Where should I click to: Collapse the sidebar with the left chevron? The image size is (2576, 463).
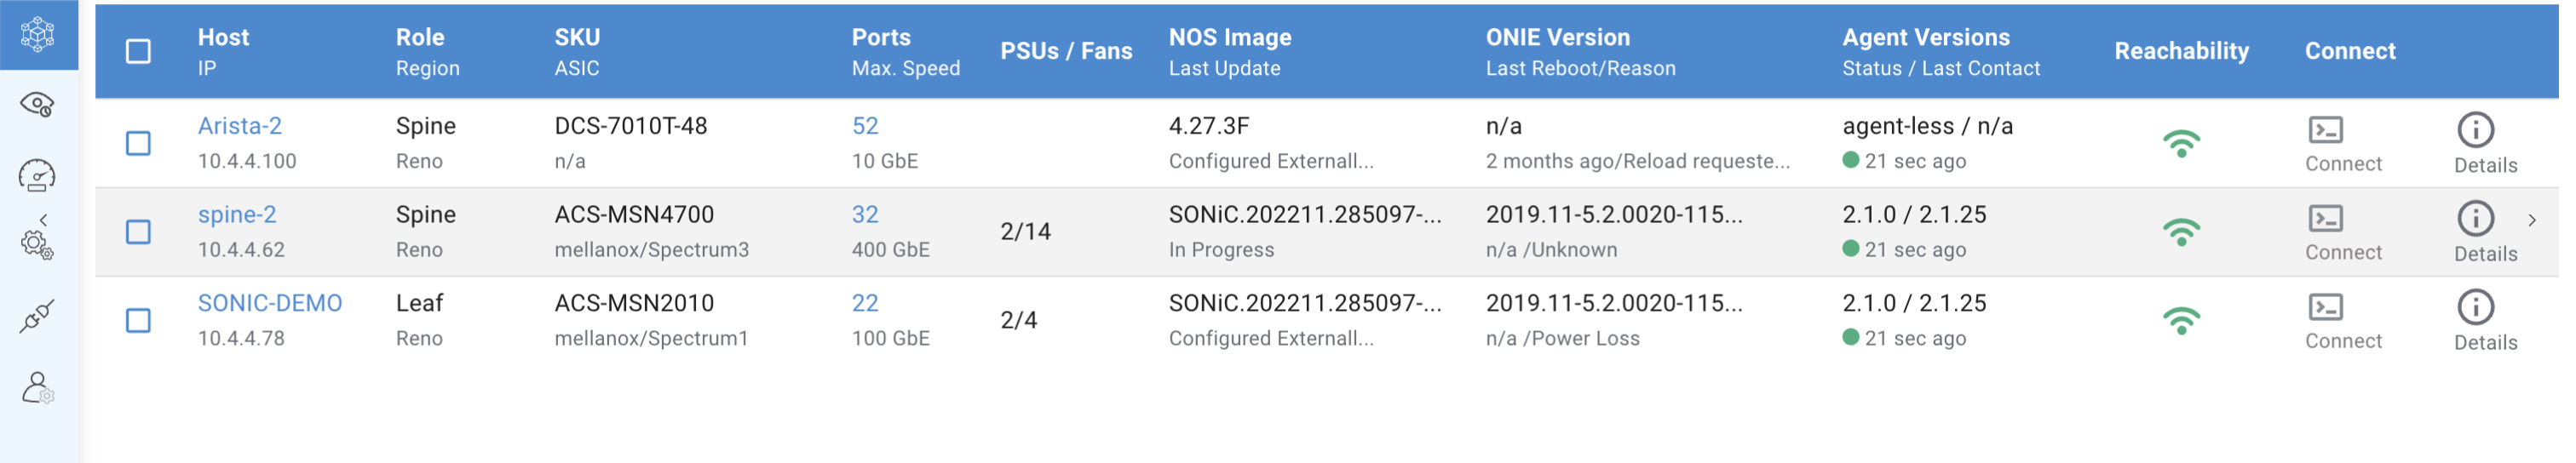pyautogui.click(x=43, y=220)
